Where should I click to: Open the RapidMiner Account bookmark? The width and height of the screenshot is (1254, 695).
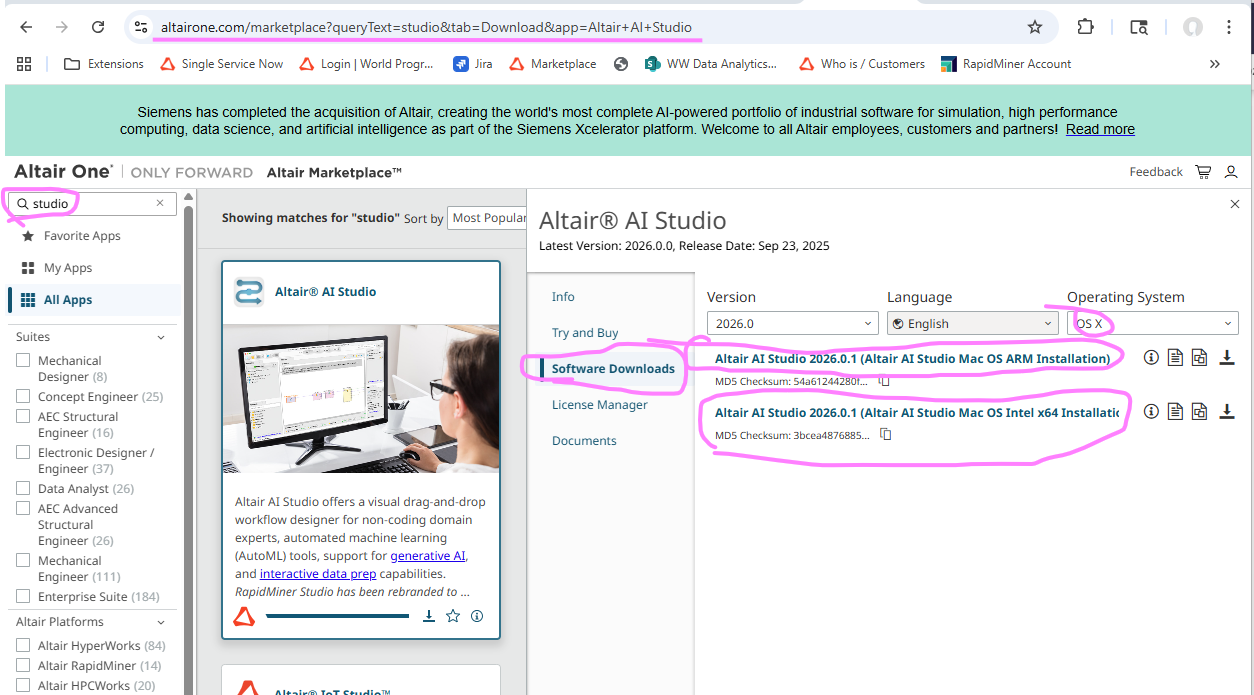1005,64
